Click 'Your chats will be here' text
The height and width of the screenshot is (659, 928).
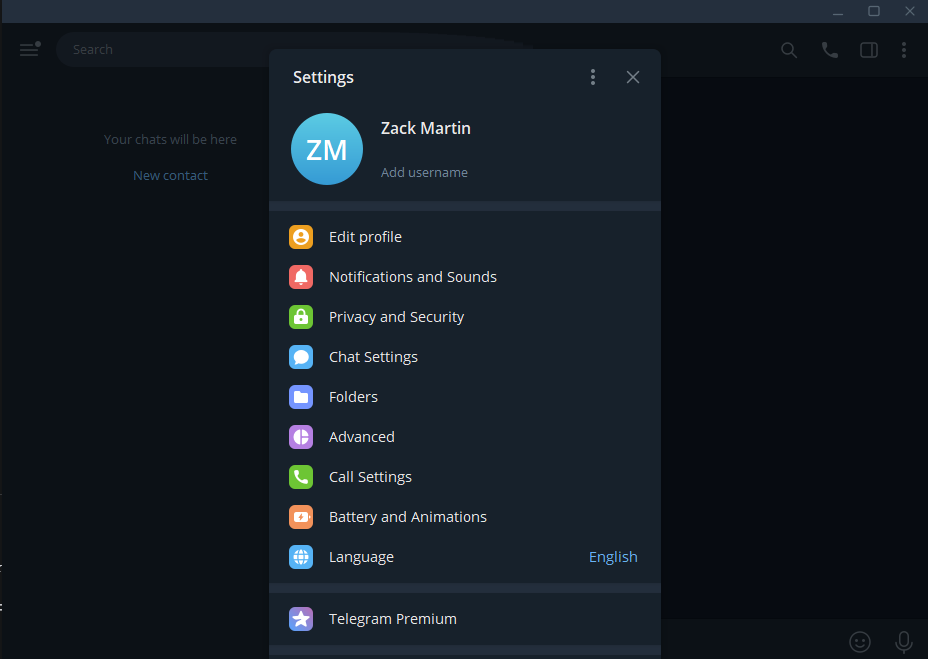tap(170, 140)
